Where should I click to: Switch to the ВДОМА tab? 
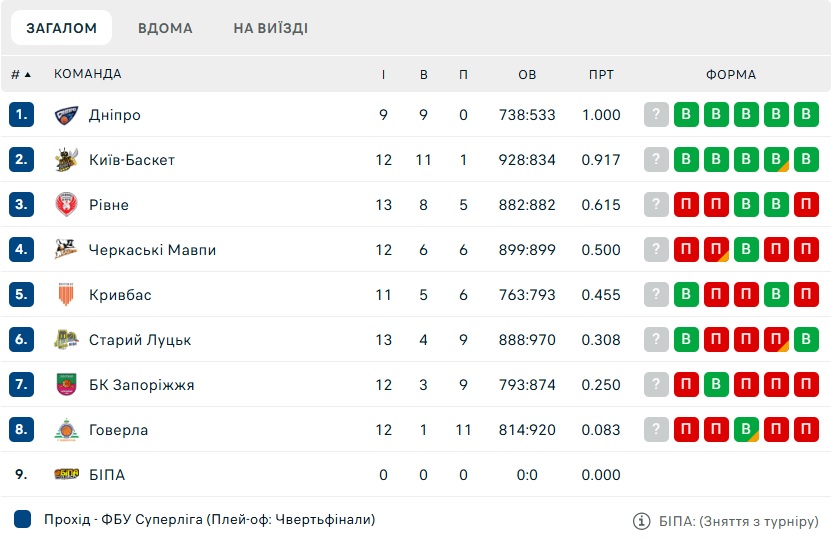coord(165,28)
